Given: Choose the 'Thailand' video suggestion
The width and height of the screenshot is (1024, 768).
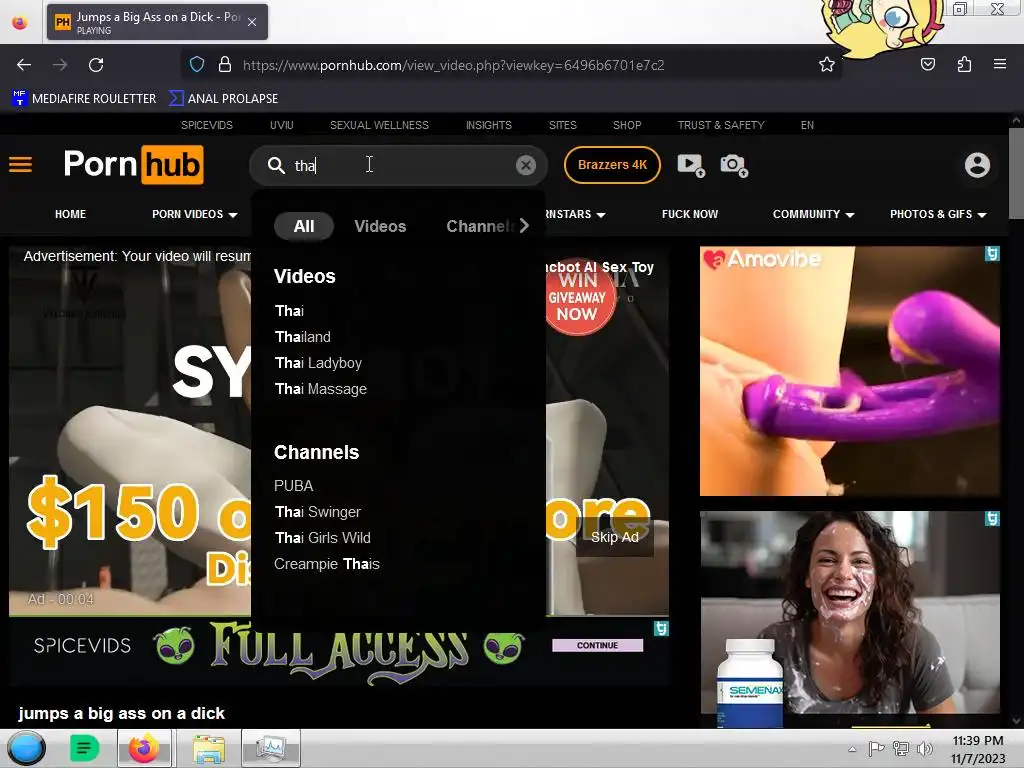Looking at the screenshot, I should click(x=302, y=337).
